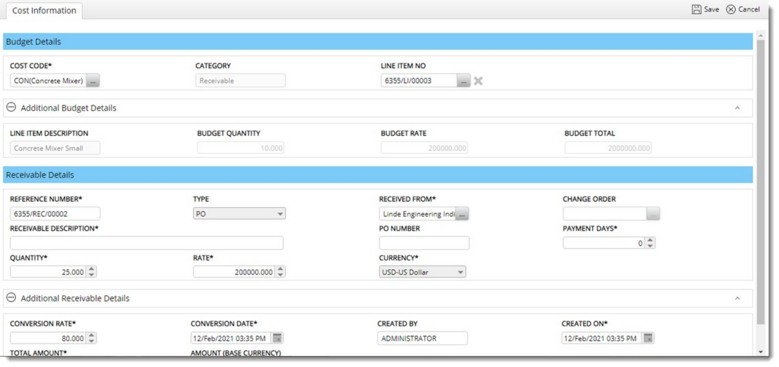Click the Payment Days input field

coord(604,243)
